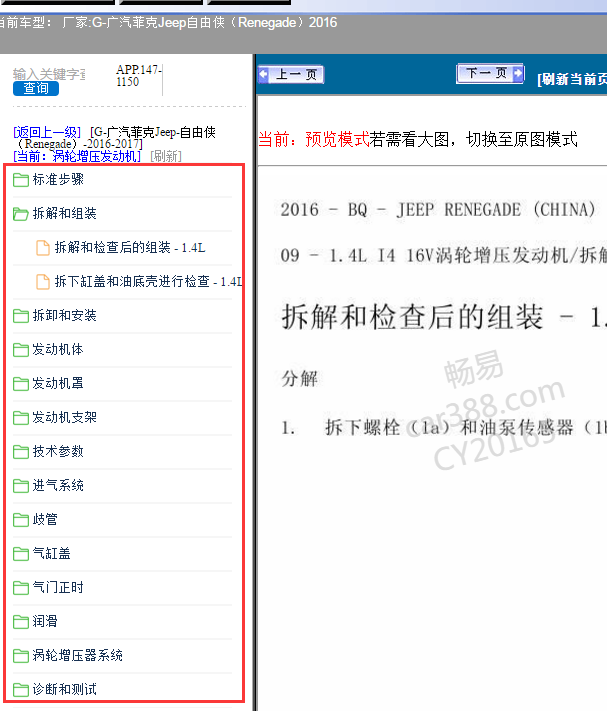Expand the 发动机支架 folder

point(64,418)
